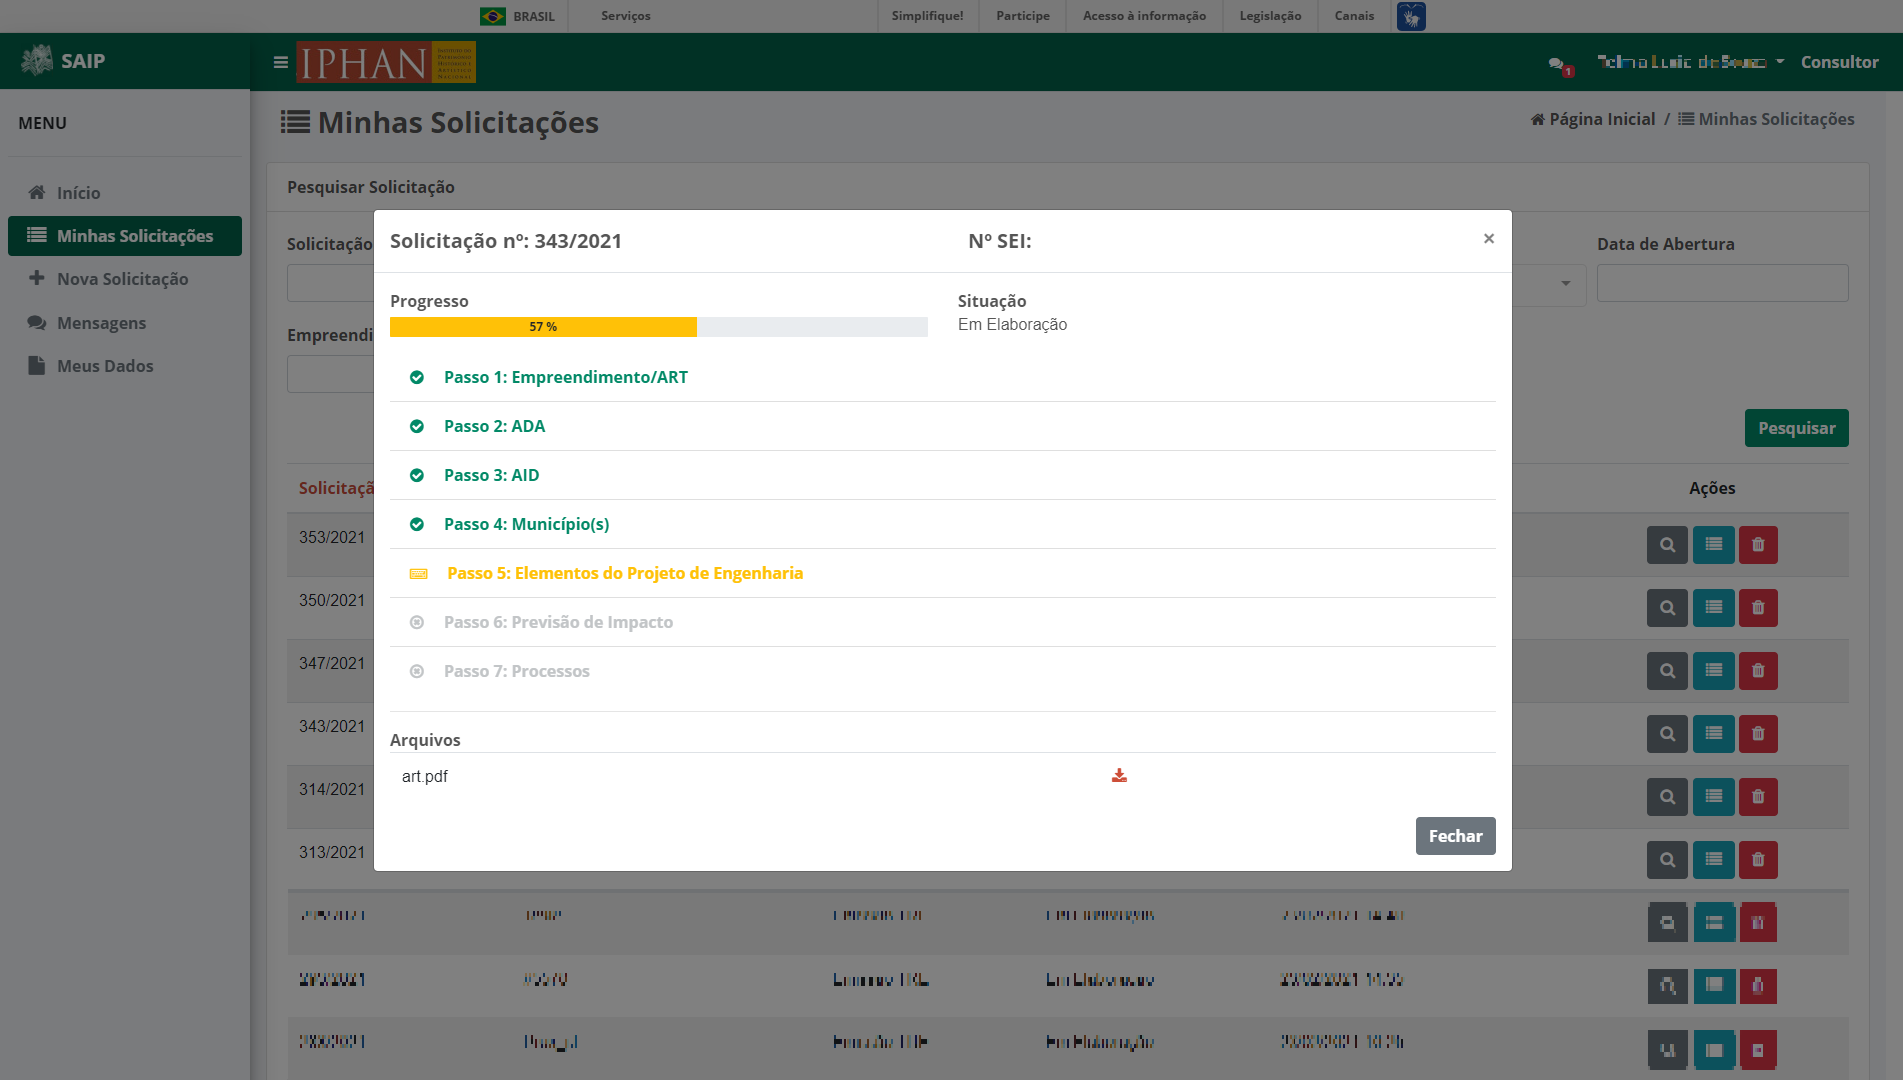Click the Passo 2 green check icon
This screenshot has width=1903, height=1080.
417,426
